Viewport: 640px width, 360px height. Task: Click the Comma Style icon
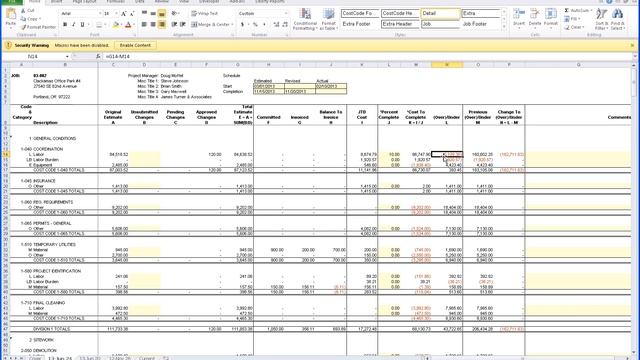[x=264, y=25]
